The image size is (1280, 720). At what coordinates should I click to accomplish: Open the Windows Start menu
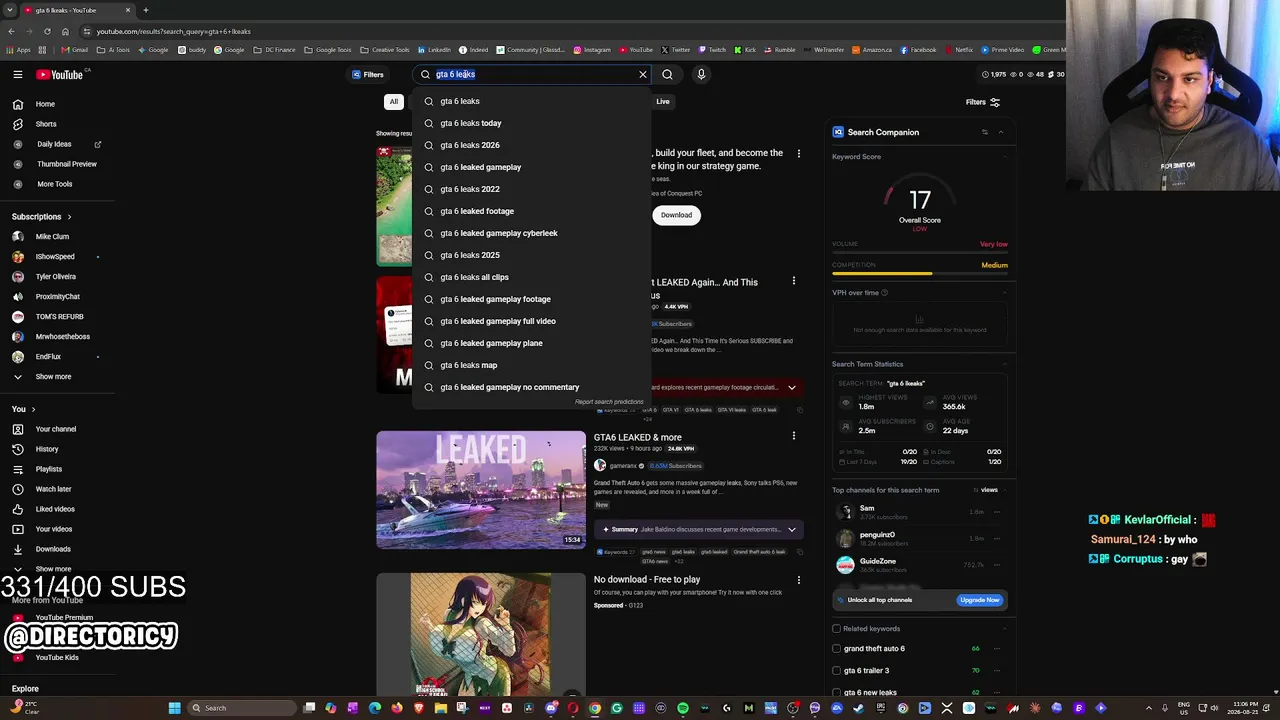click(174, 708)
